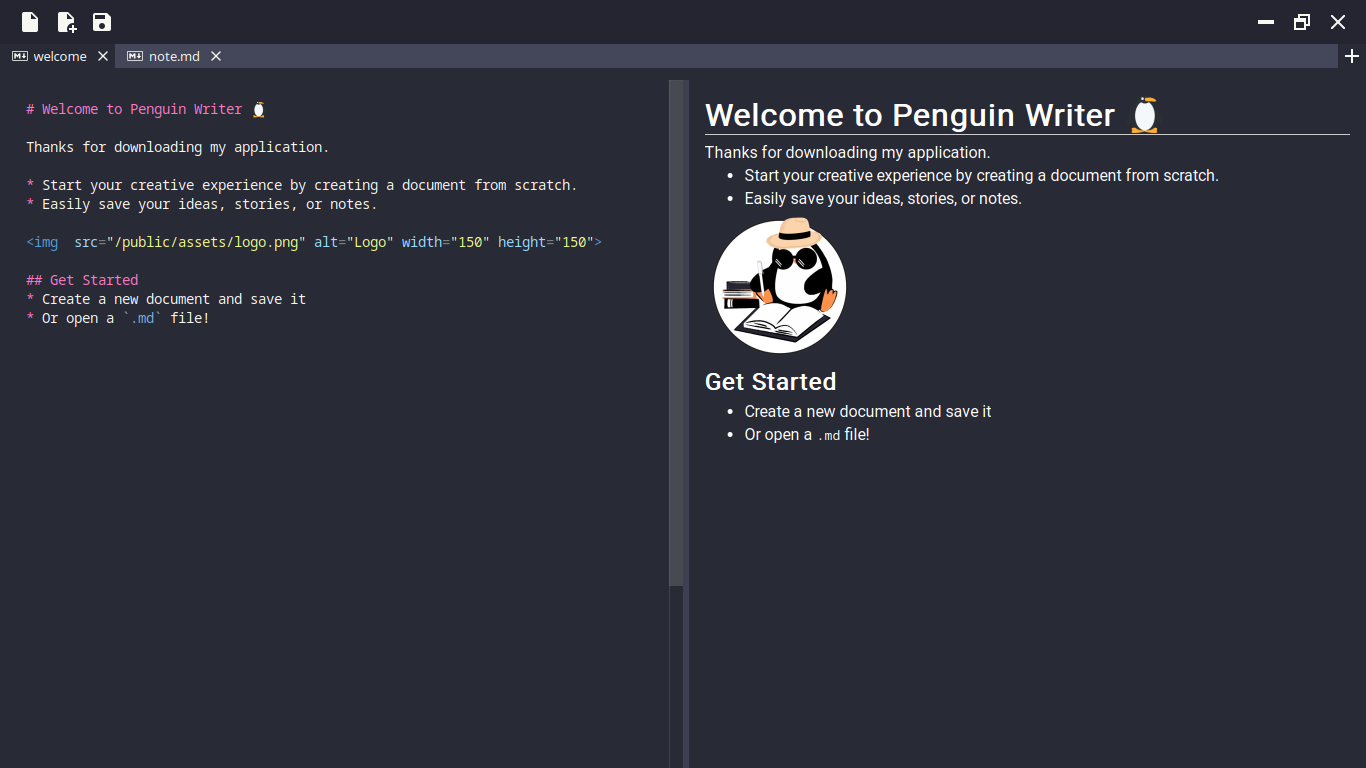The height and width of the screenshot is (768, 1366).
Task: Restore down the window
Action: 1302,22
